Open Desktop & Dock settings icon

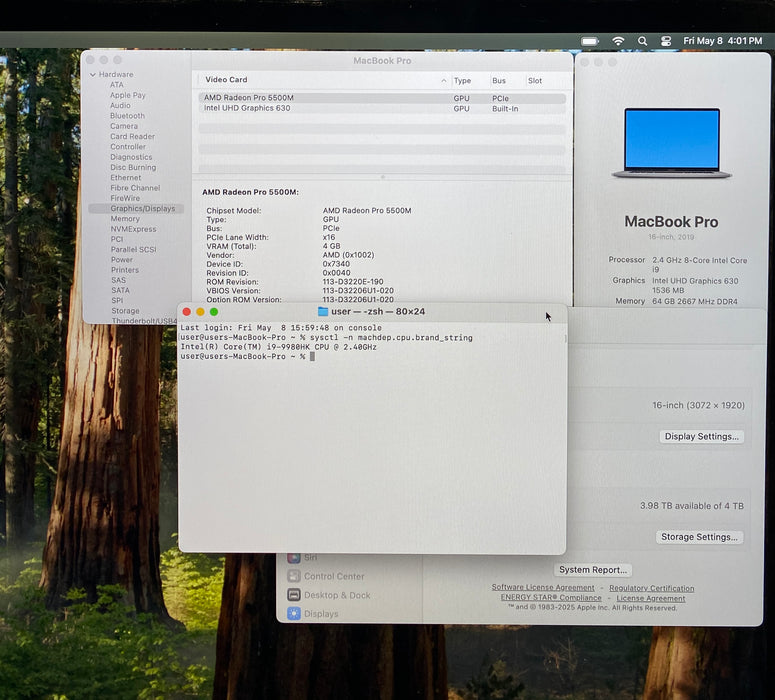click(294, 595)
